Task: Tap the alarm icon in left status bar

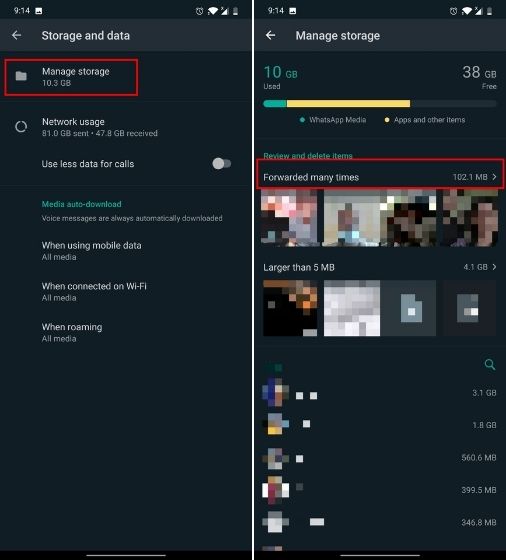Action: click(199, 11)
